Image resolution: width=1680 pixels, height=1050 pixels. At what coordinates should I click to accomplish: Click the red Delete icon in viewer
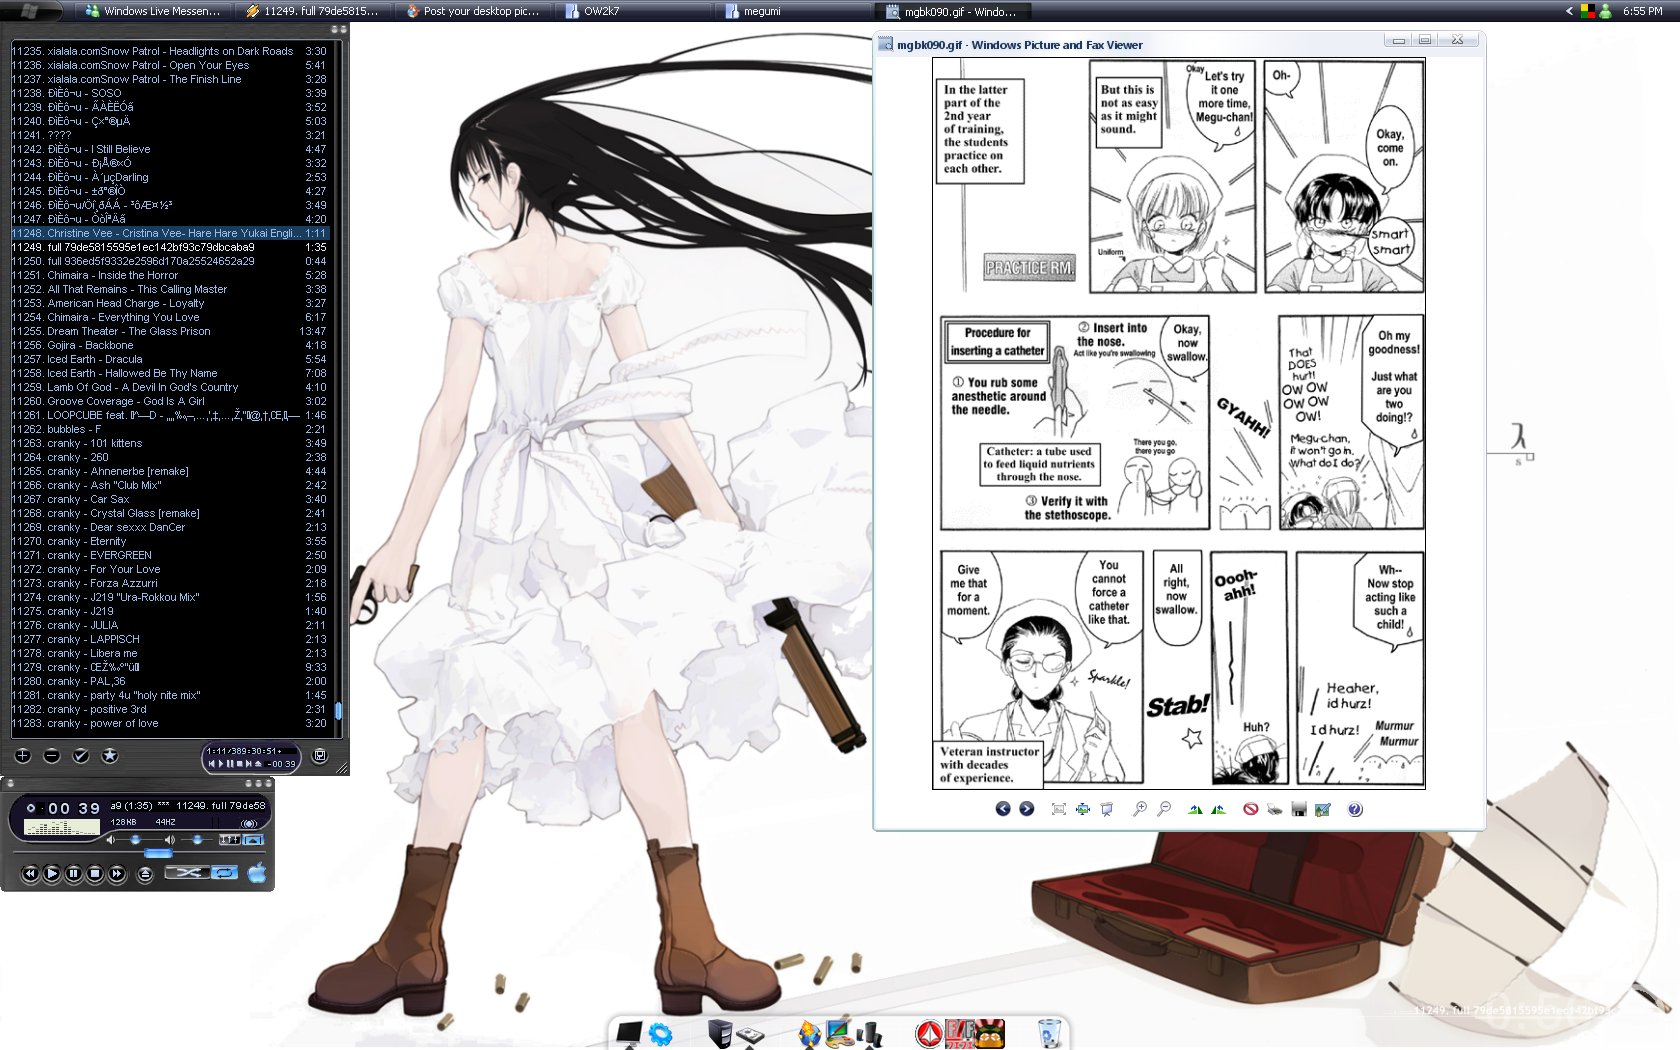[1250, 809]
